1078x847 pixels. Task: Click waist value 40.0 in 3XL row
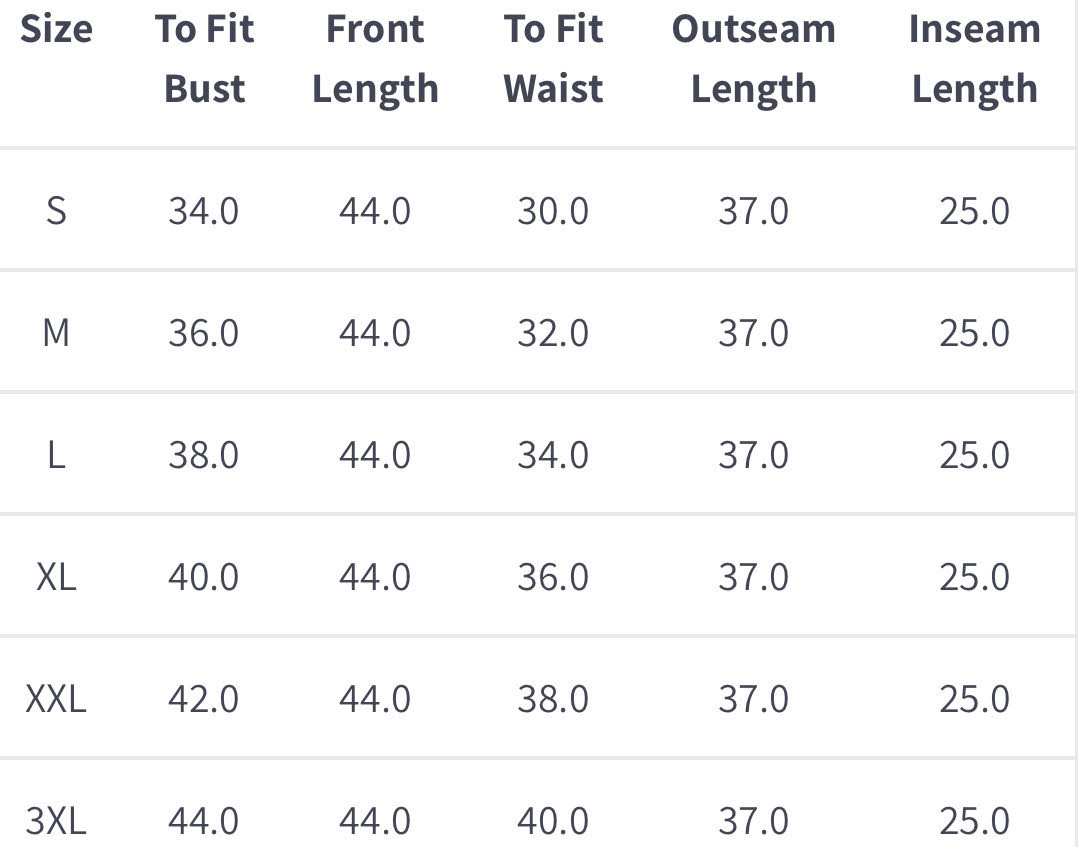pyautogui.click(x=553, y=821)
